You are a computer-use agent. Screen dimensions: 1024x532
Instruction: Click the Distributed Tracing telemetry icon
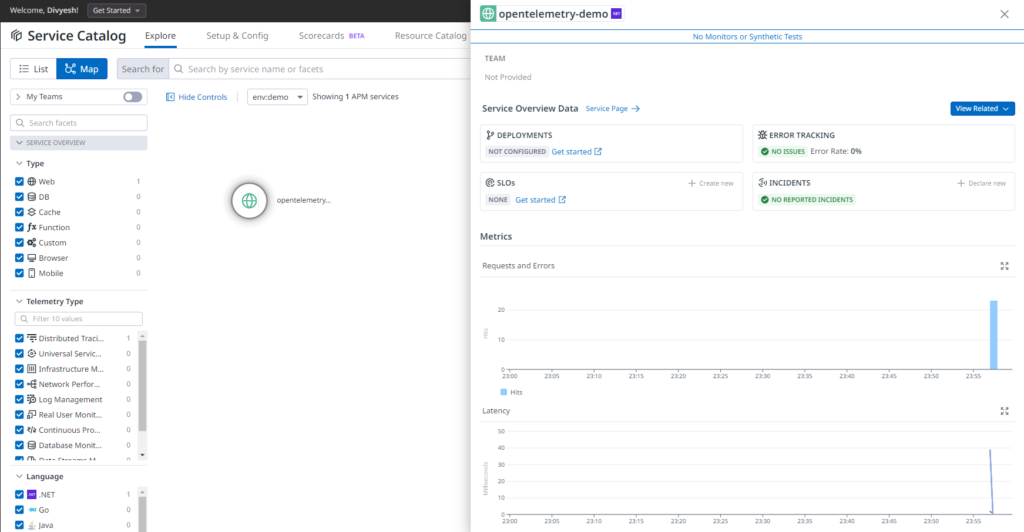pos(31,338)
